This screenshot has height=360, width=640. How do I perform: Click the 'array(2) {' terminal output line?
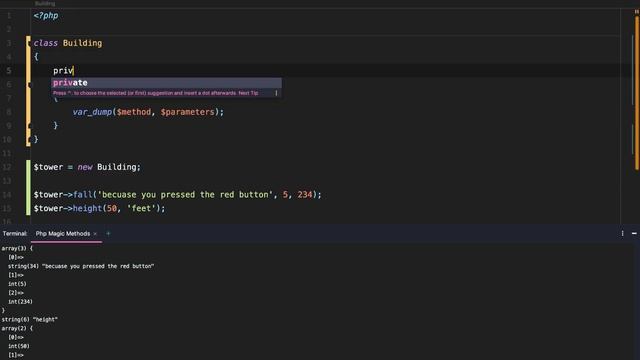(x=17, y=328)
